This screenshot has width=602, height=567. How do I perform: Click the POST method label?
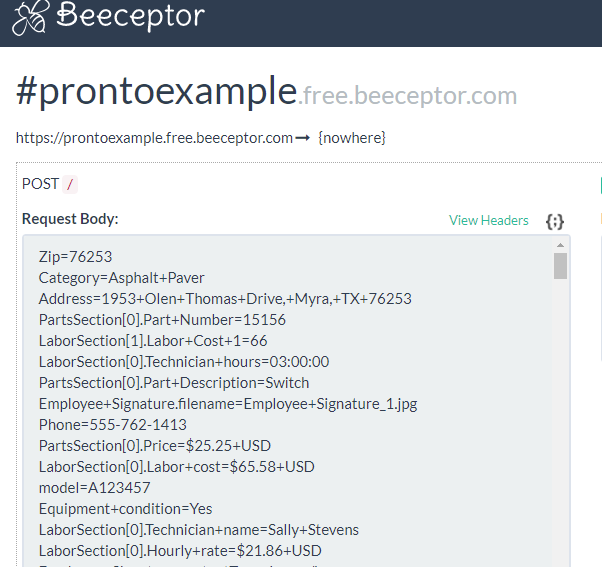click(40, 184)
